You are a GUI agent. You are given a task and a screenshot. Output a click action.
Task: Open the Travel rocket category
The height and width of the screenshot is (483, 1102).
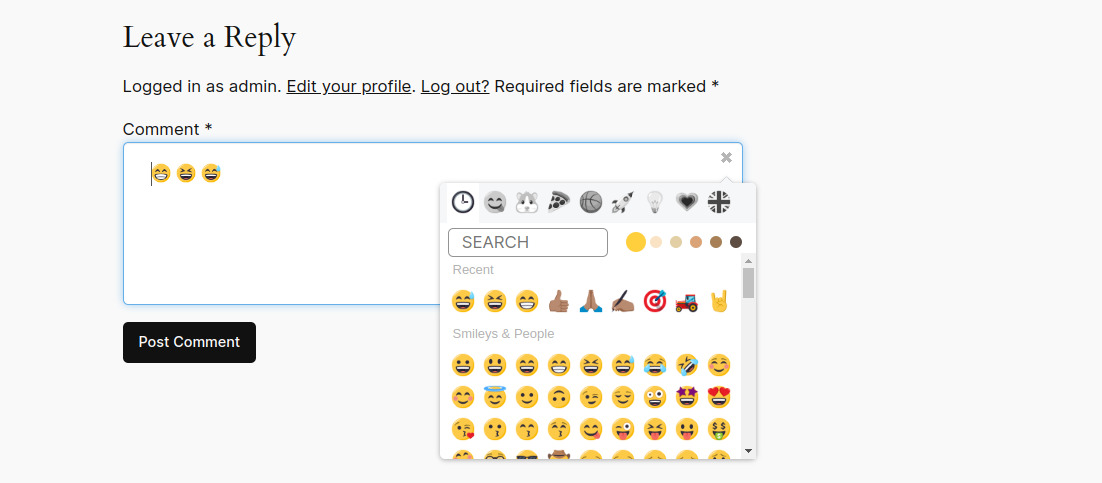pos(623,202)
